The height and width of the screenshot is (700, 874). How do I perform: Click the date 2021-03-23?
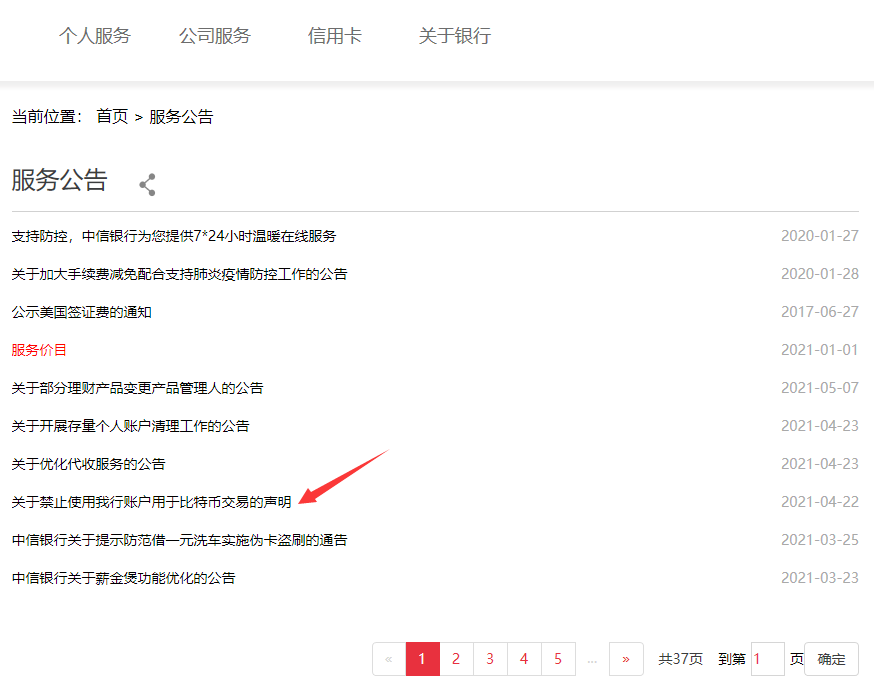point(820,578)
